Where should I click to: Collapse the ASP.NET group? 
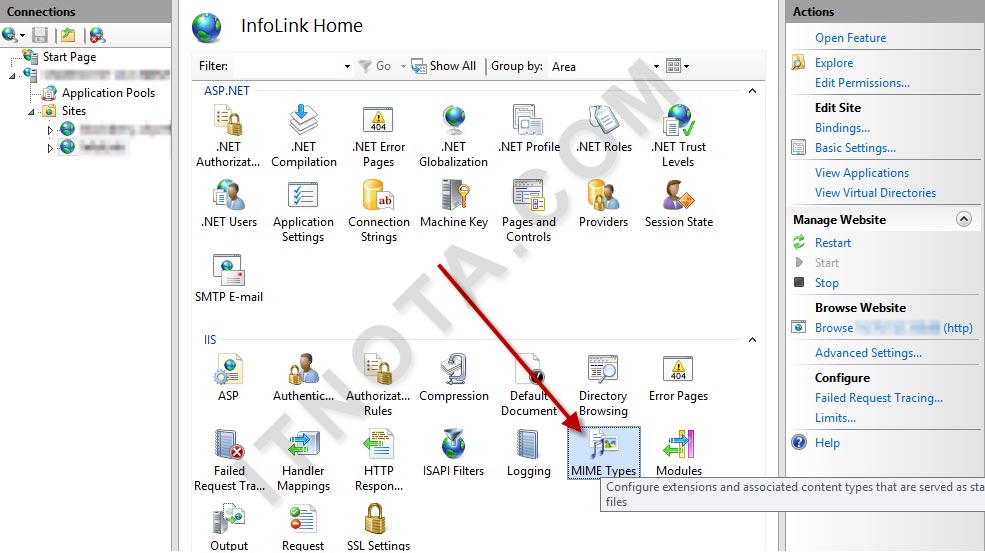(x=752, y=91)
